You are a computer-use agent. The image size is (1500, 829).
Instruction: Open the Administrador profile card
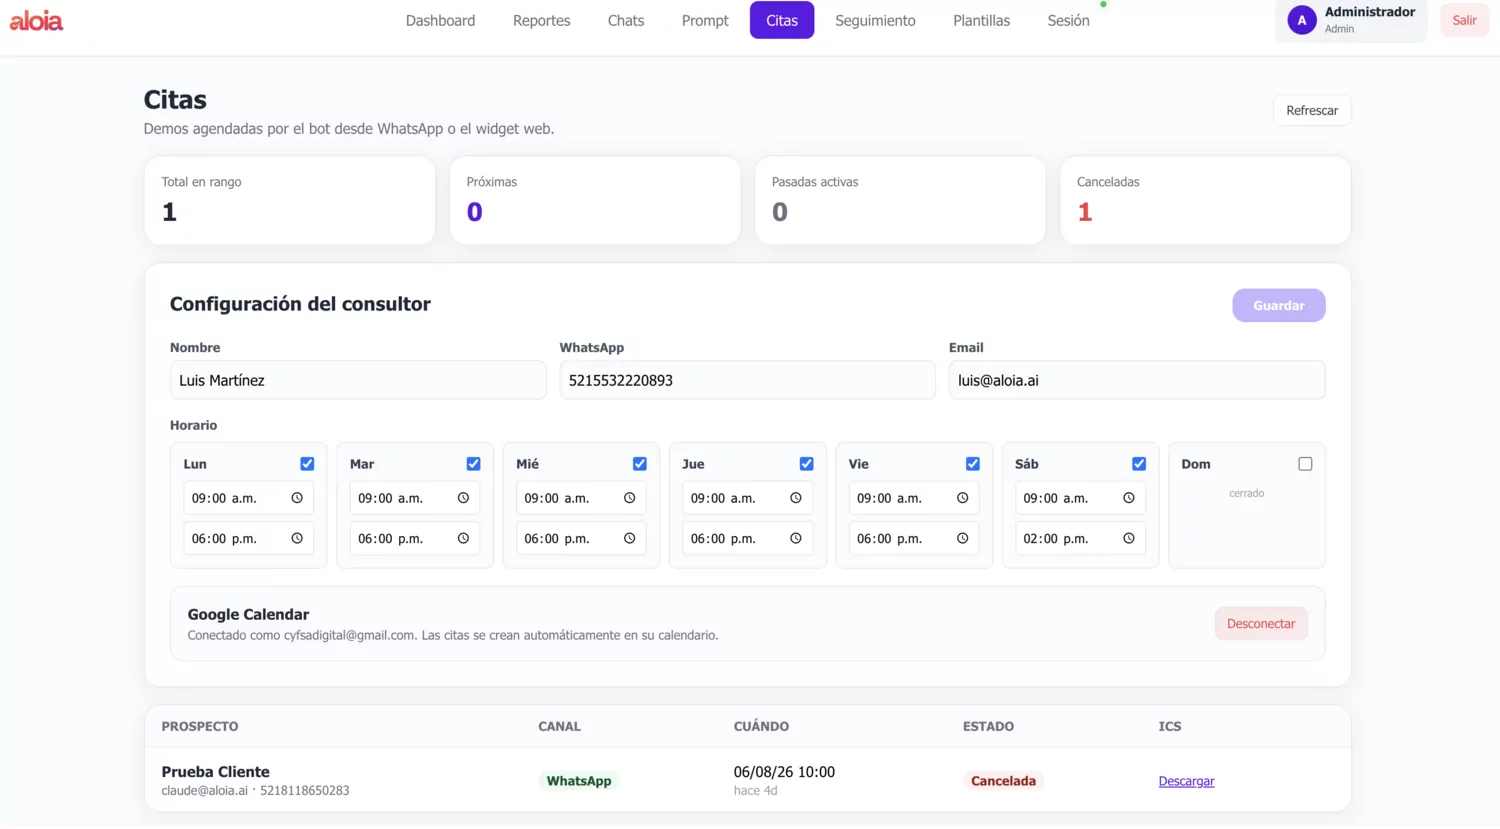(x=1351, y=20)
